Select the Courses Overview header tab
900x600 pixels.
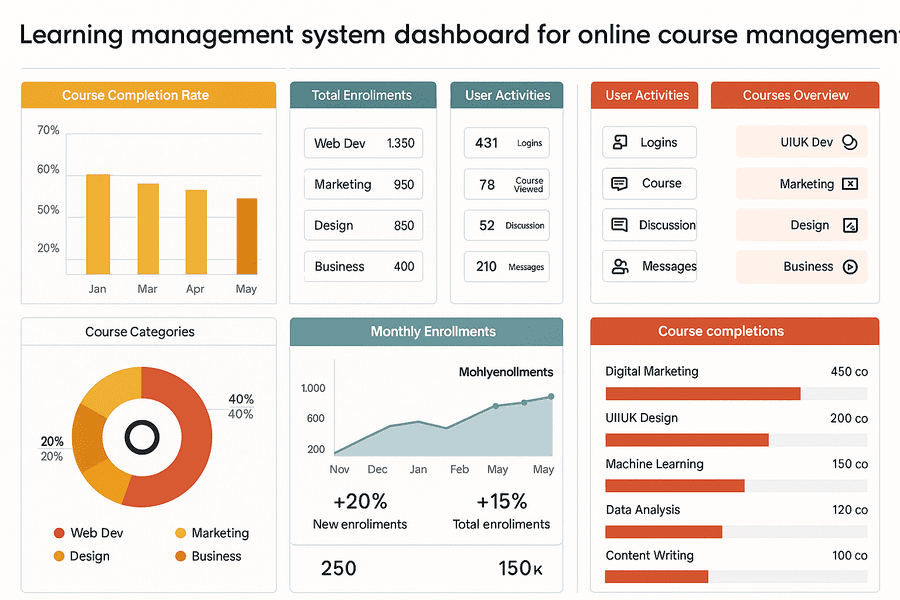[x=795, y=96]
